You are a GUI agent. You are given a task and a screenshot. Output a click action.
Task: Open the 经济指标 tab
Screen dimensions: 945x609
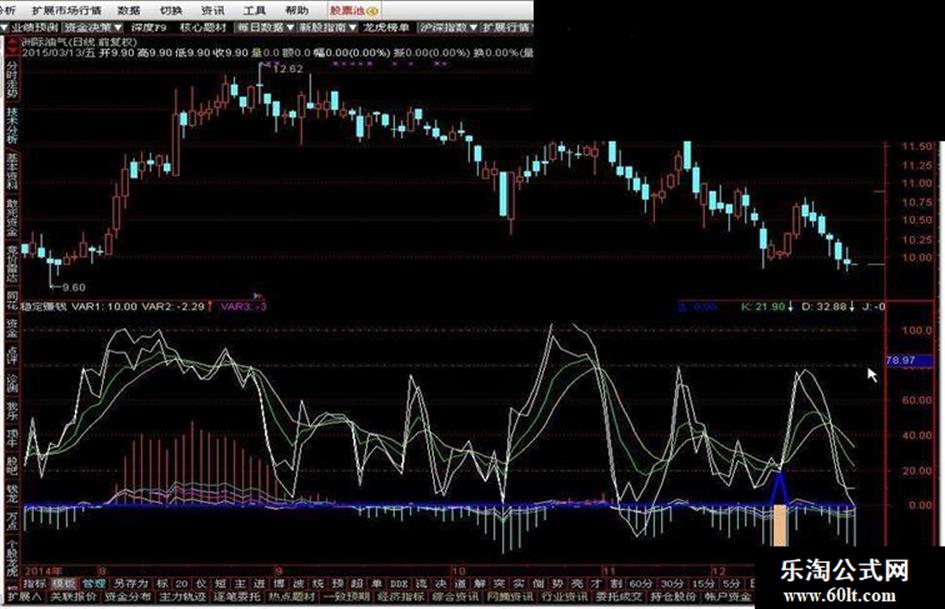400,597
